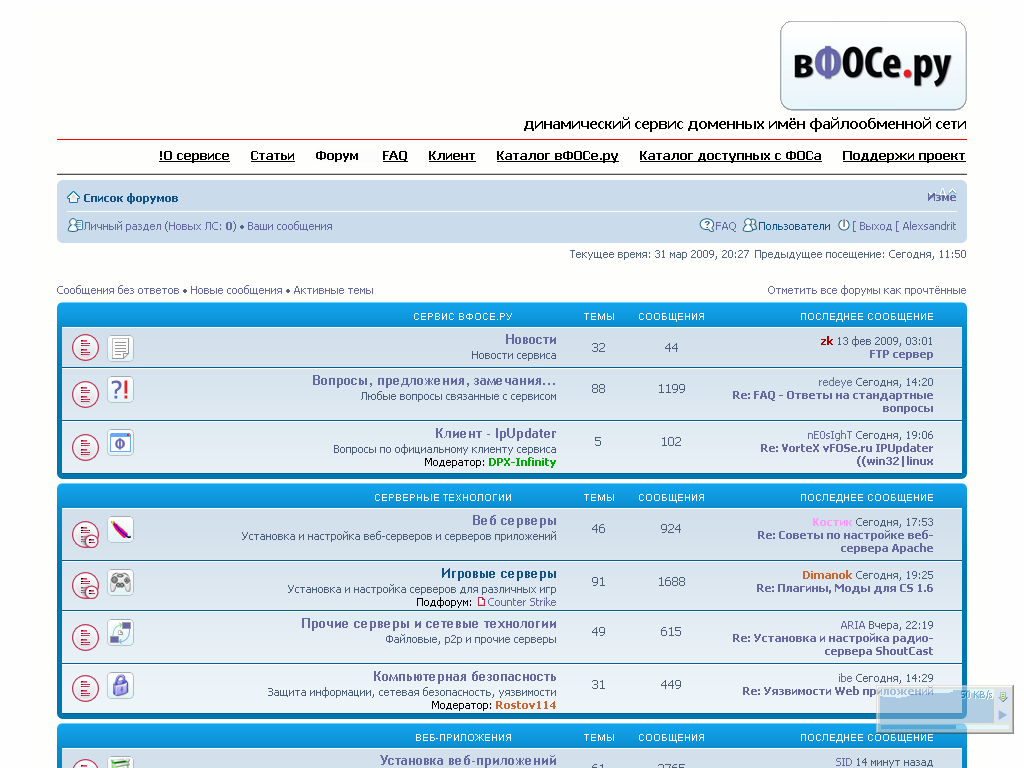Open the Клиент navigation menu item
Viewport: 1024px width, 768px height.
[x=451, y=156]
